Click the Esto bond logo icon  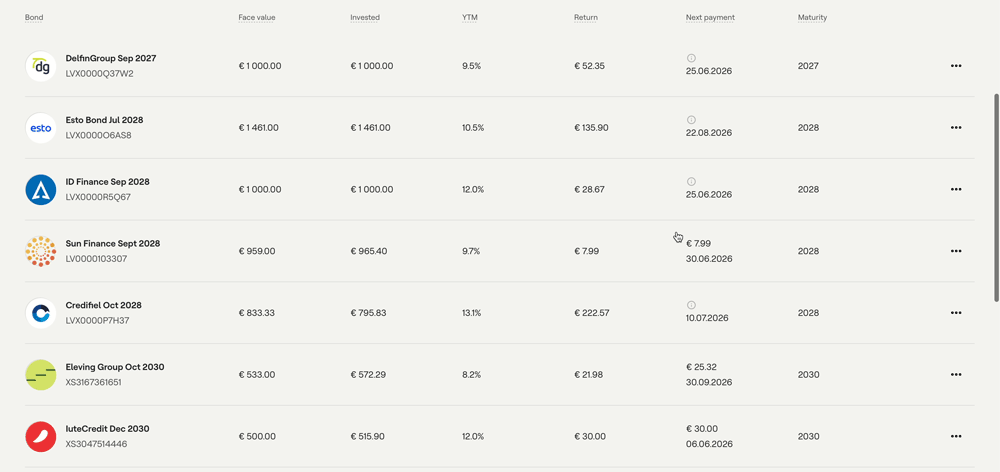41,128
